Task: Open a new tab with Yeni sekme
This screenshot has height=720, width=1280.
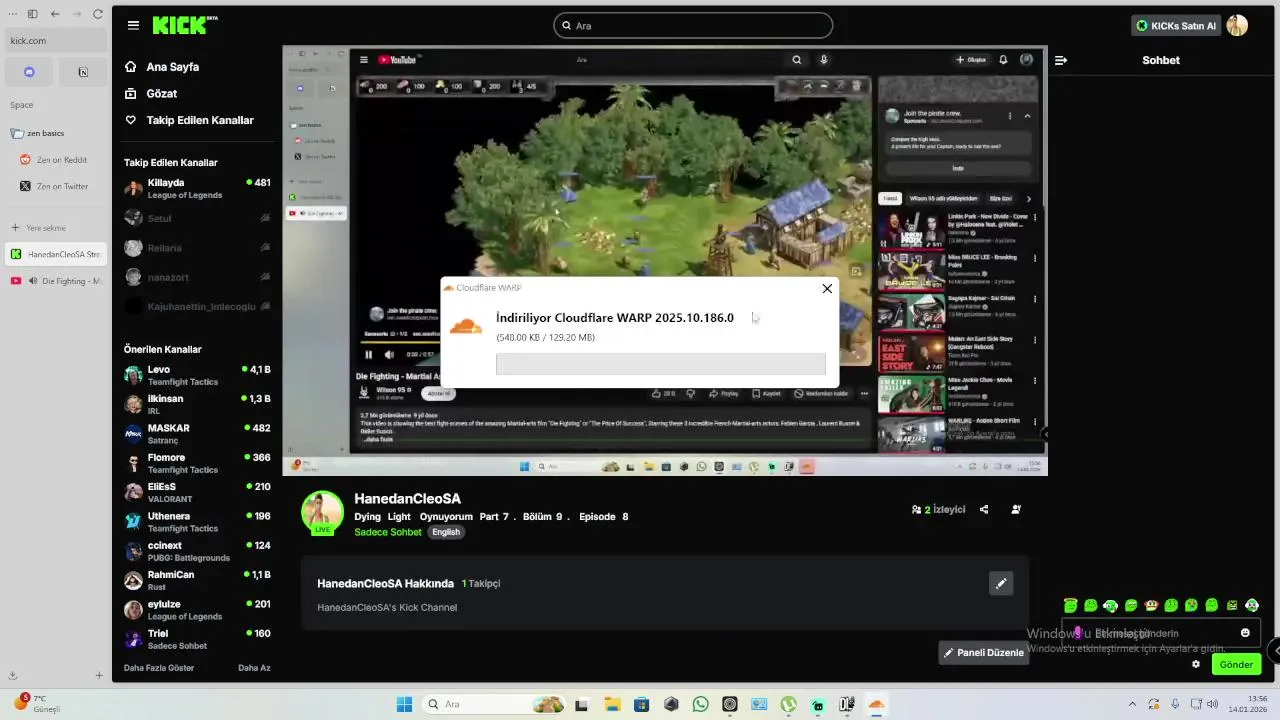Action: click(56, 228)
